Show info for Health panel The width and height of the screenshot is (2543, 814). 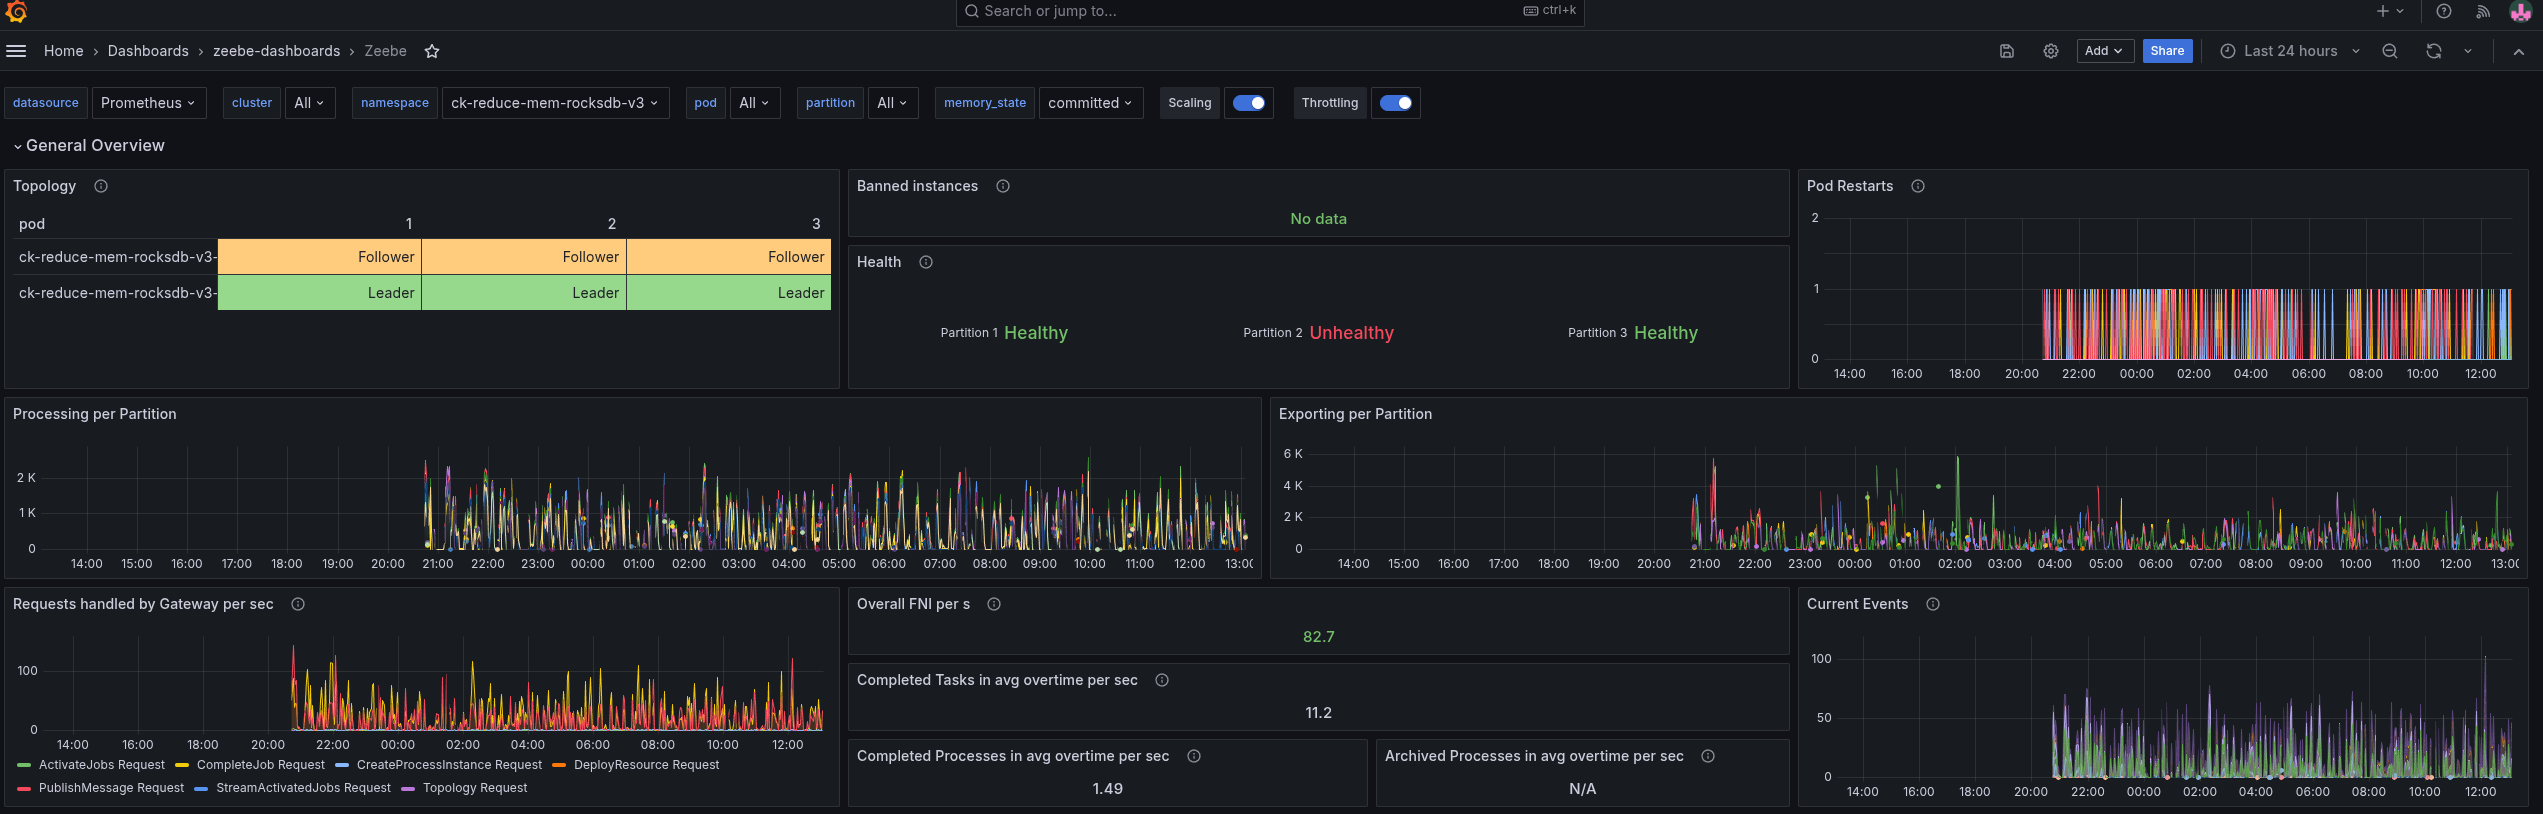(x=926, y=262)
